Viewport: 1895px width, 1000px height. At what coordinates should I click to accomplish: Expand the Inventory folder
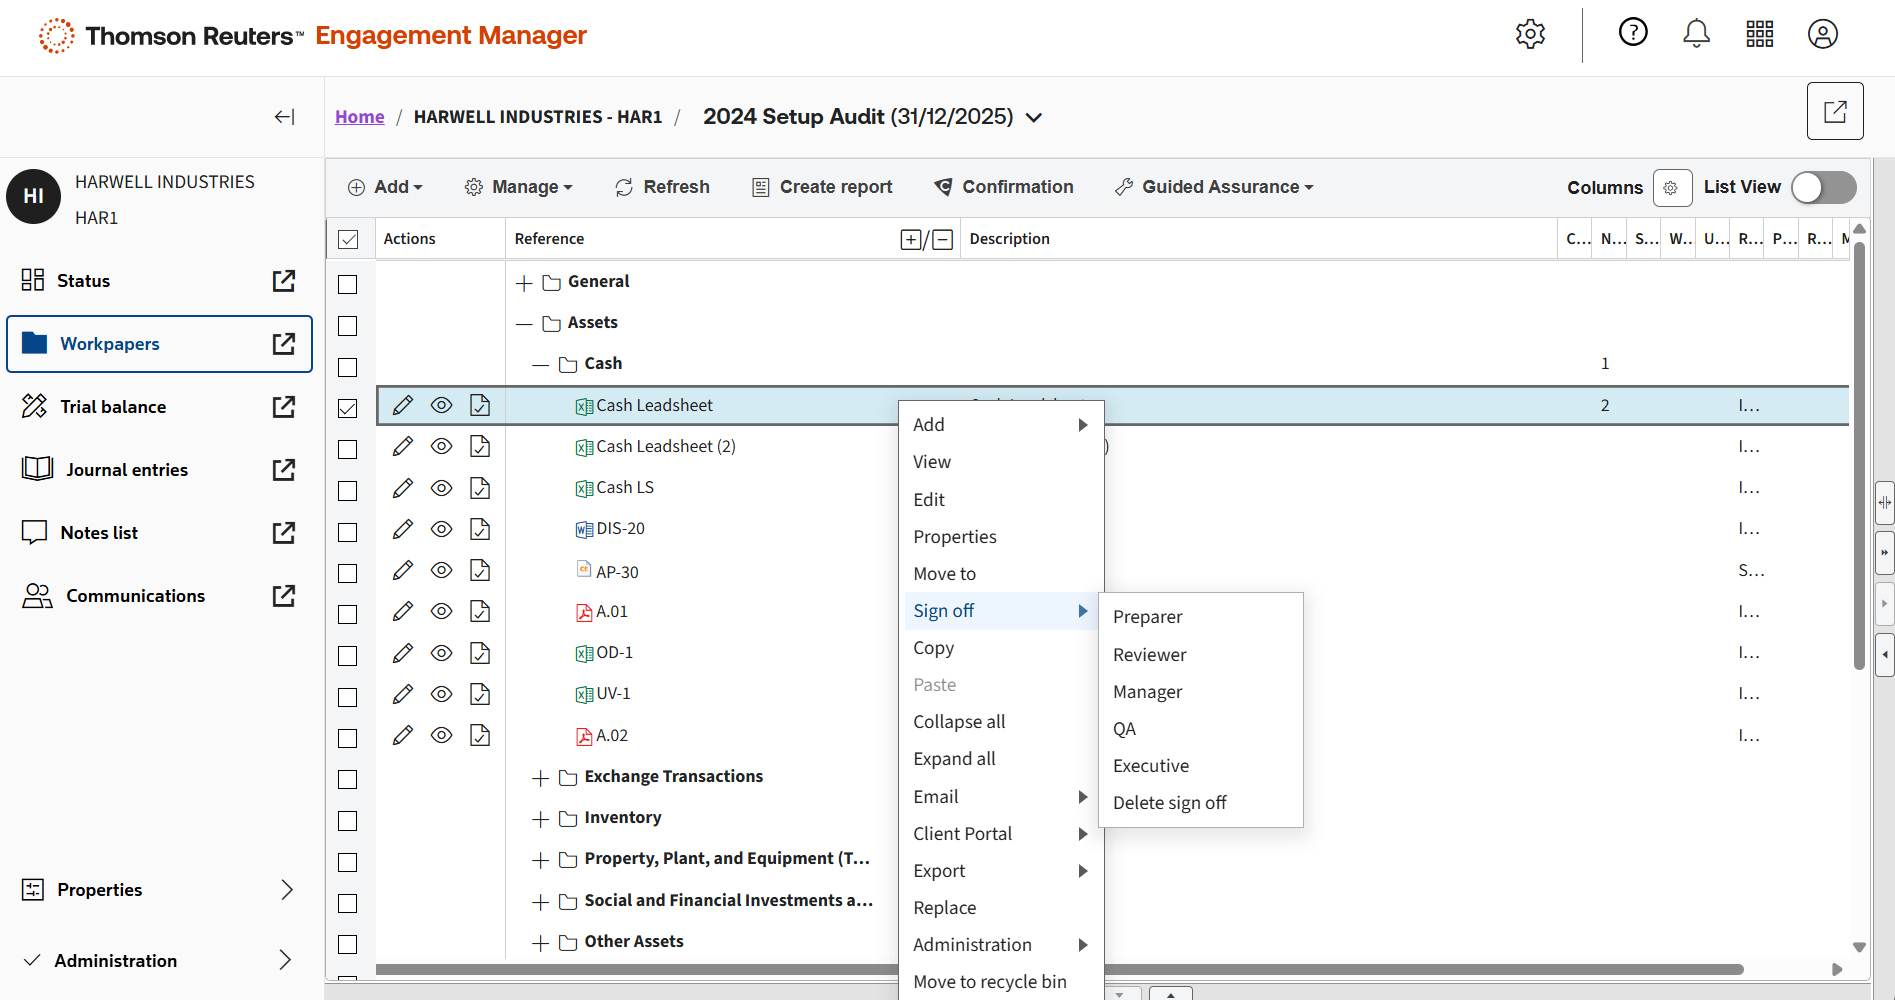541,819
